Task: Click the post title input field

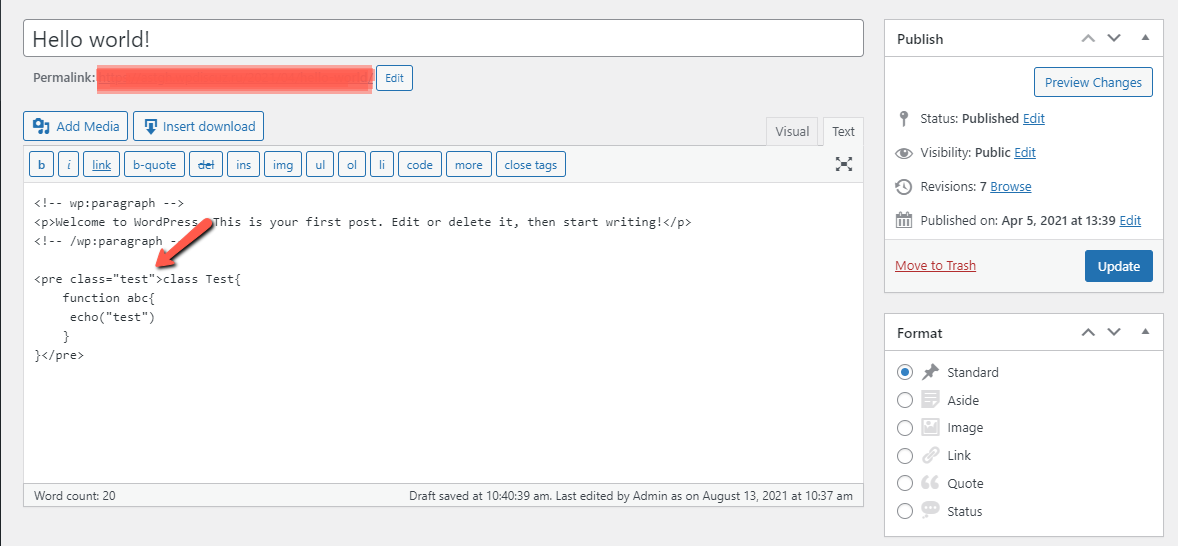Action: [x=443, y=39]
